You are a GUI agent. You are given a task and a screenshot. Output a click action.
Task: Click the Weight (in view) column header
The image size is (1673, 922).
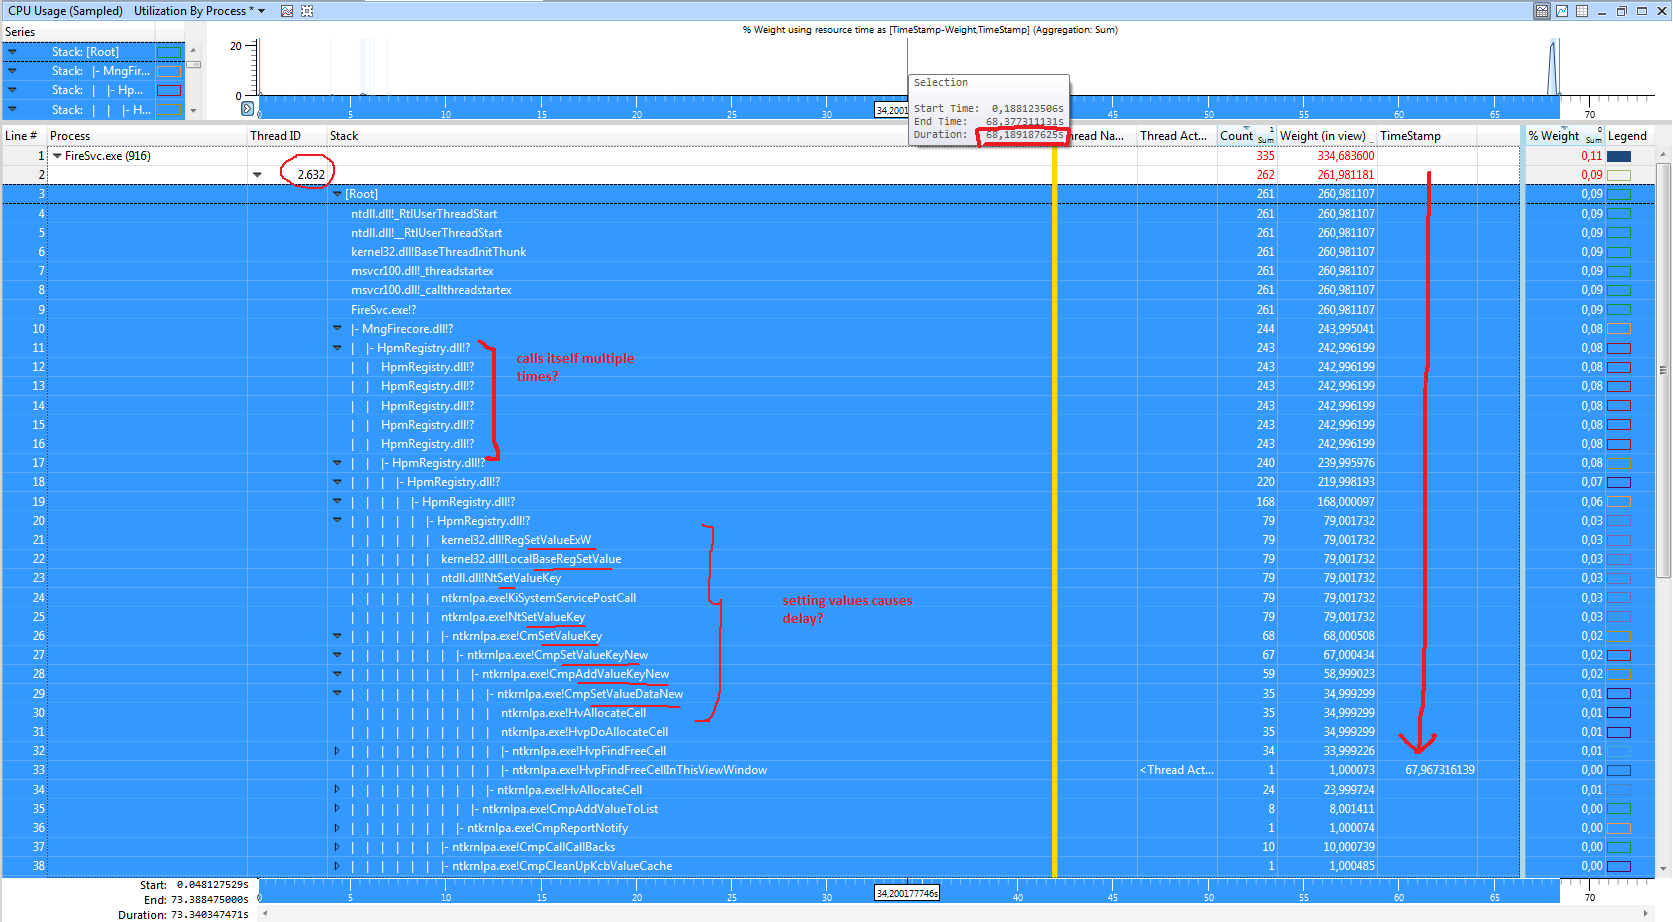click(1327, 136)
